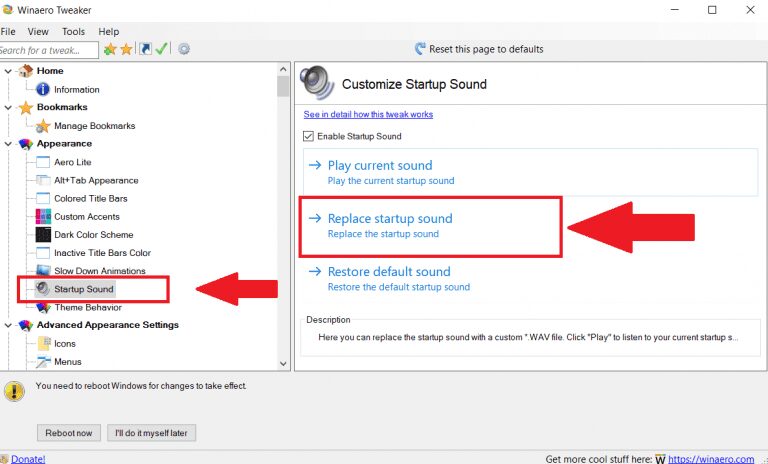The width and height of the screenshot is (768, 464).
Task: Open the View menu
Action: click(38, 31)
